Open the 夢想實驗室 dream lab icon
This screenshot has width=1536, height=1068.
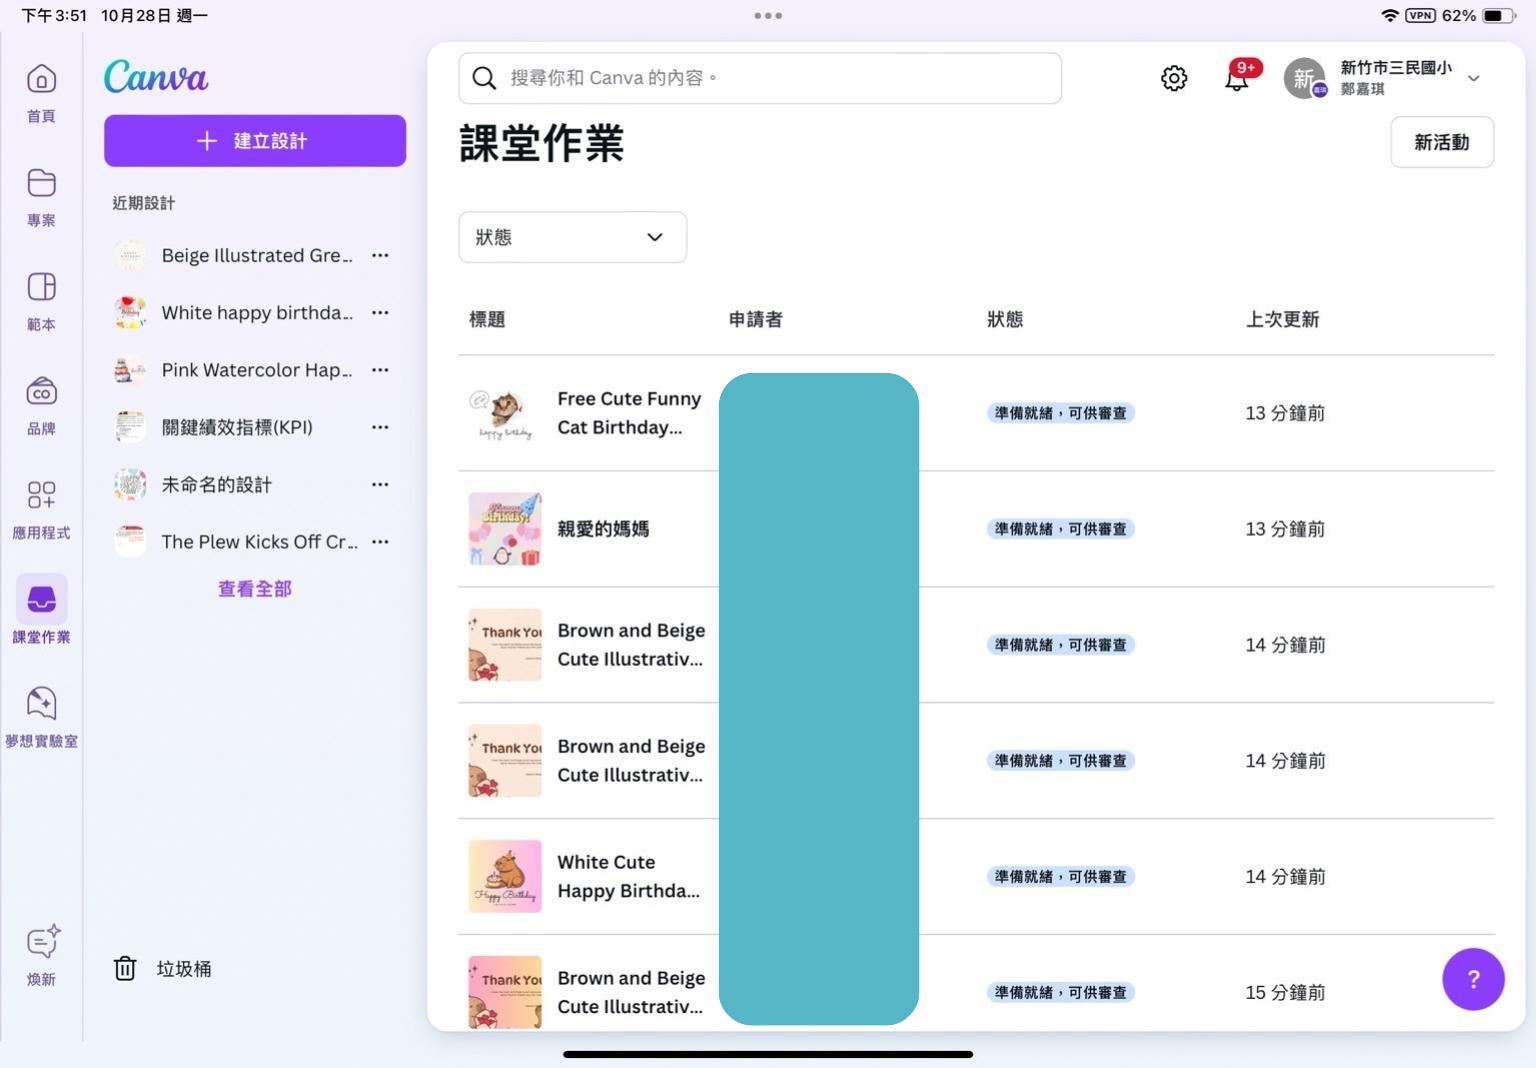tap(41, 704)
